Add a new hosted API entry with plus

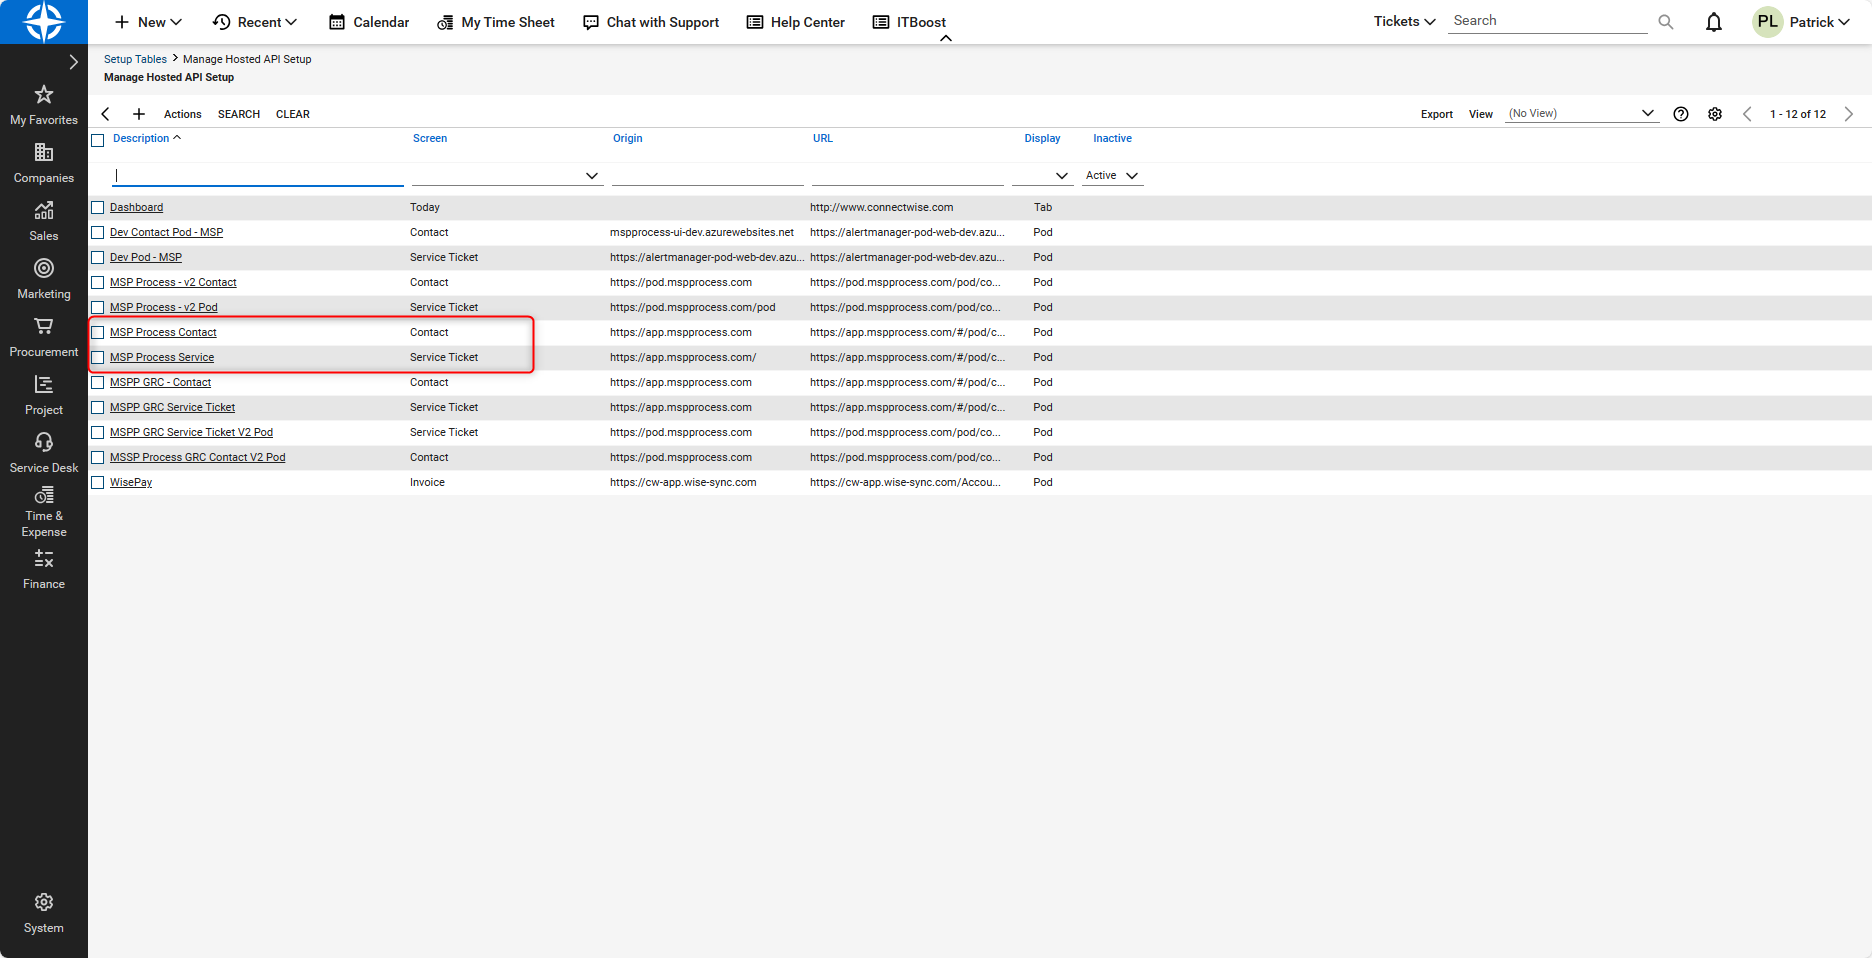(x=139, y=114)
